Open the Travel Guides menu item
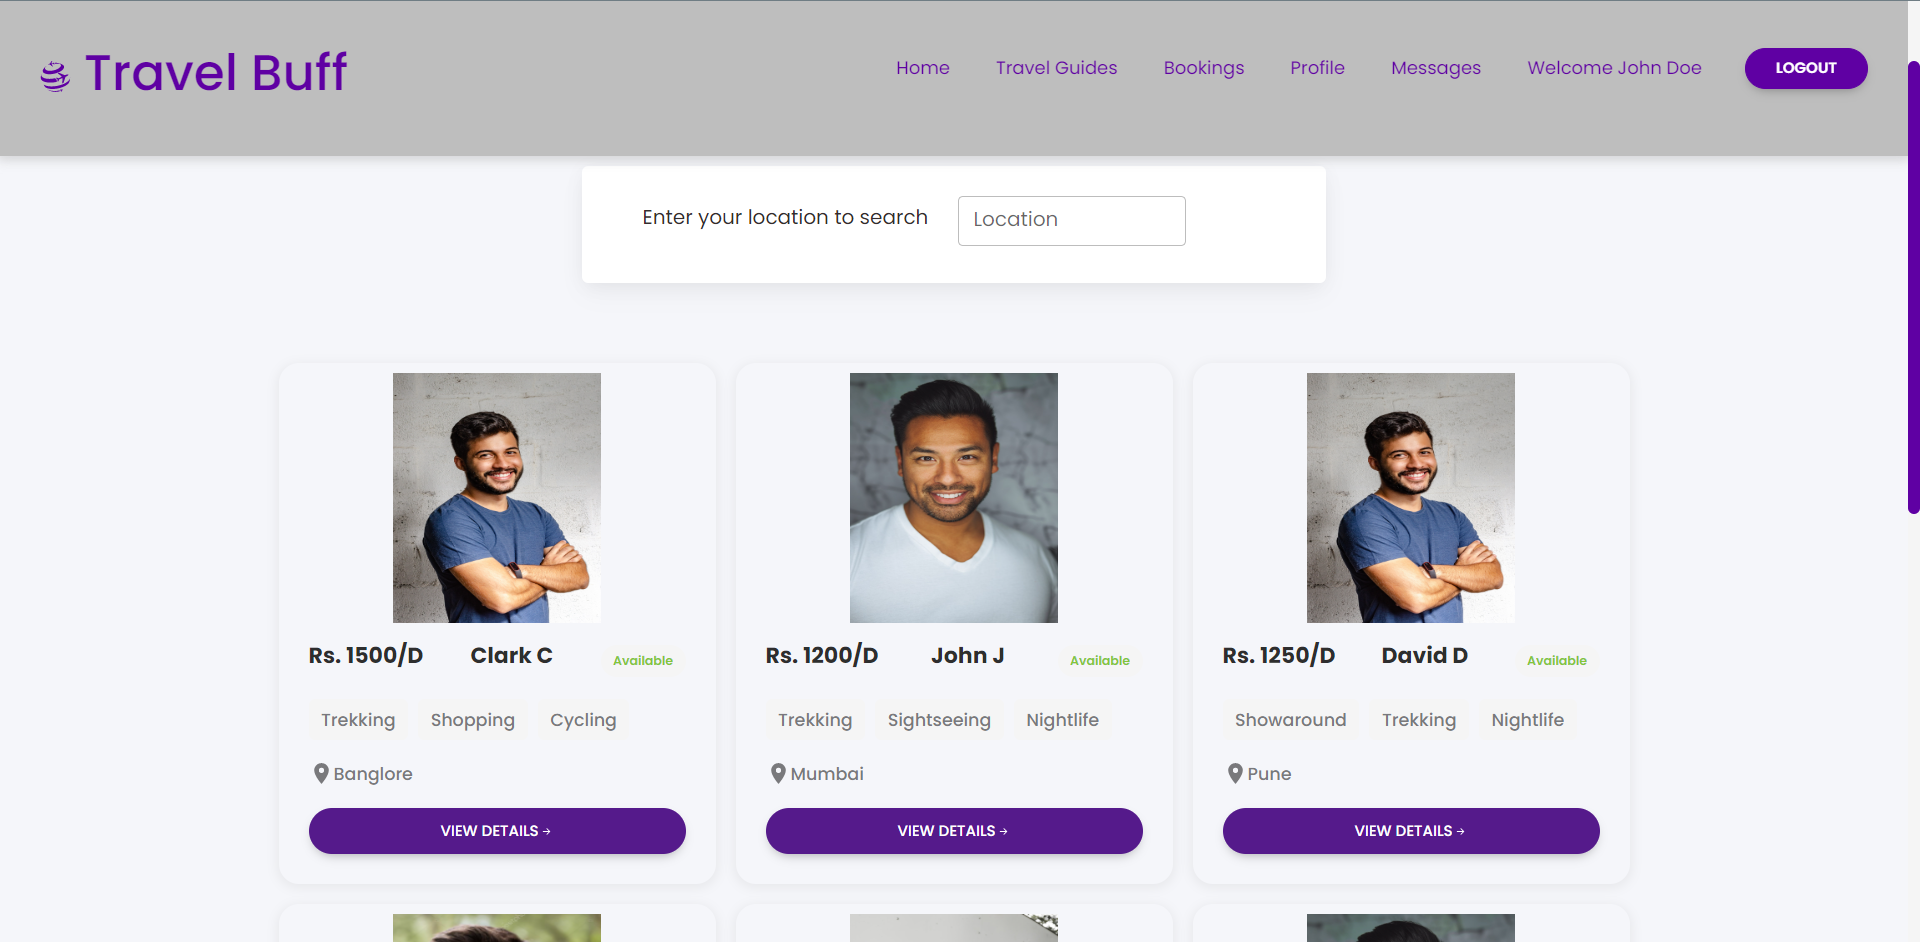Screen dimensions: 1920x942 [1056, 68]
